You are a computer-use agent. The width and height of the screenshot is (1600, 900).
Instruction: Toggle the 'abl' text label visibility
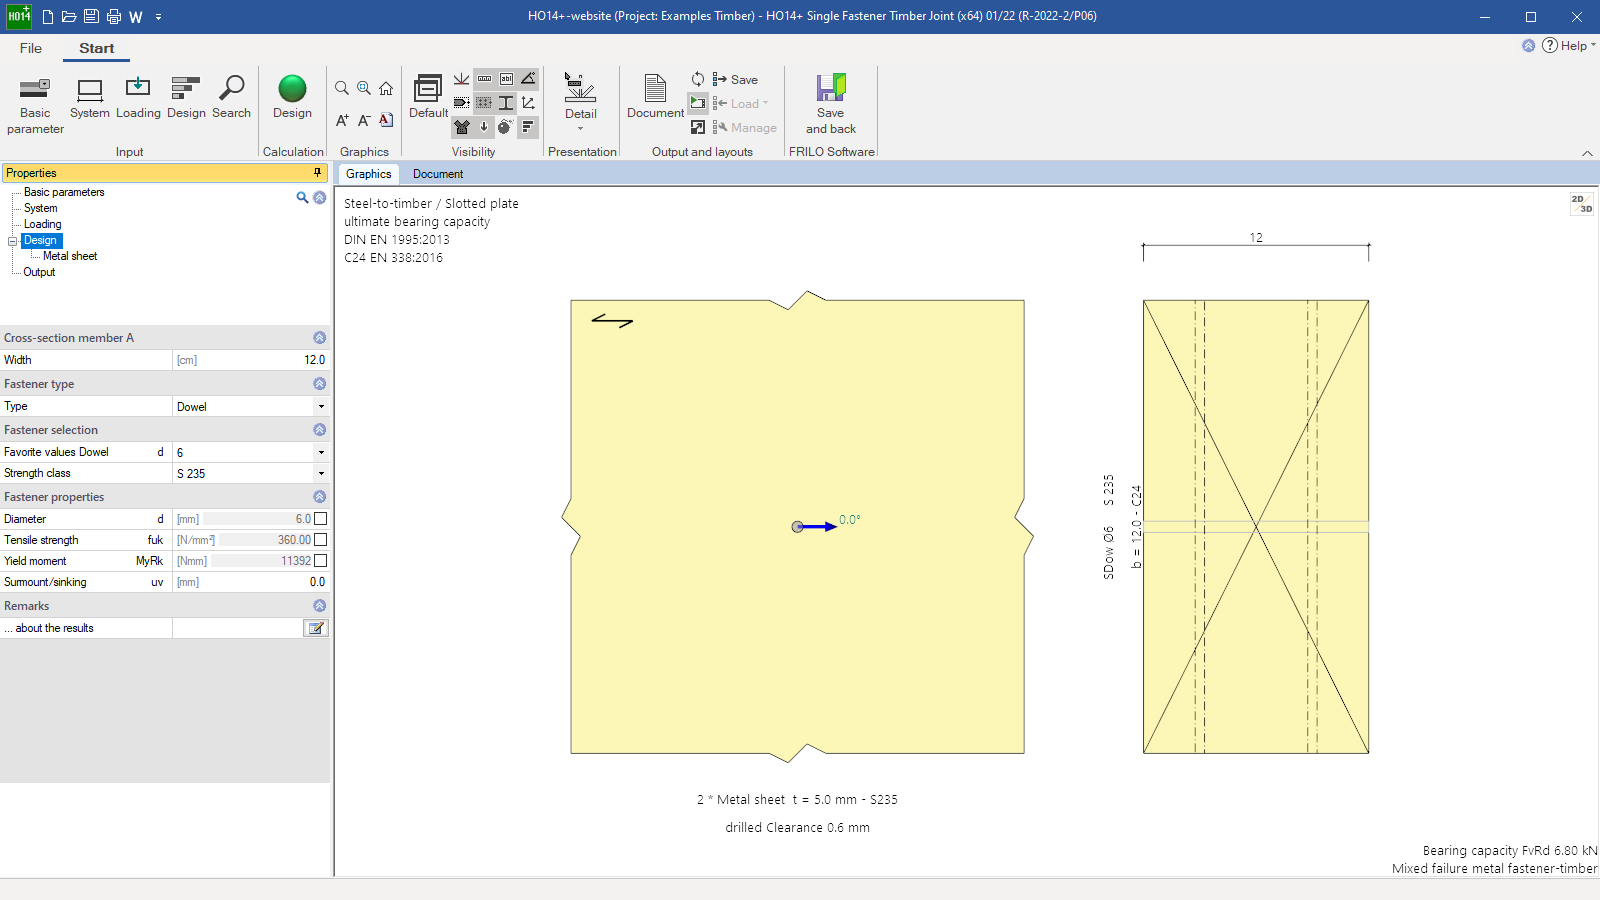pos(506,78)
